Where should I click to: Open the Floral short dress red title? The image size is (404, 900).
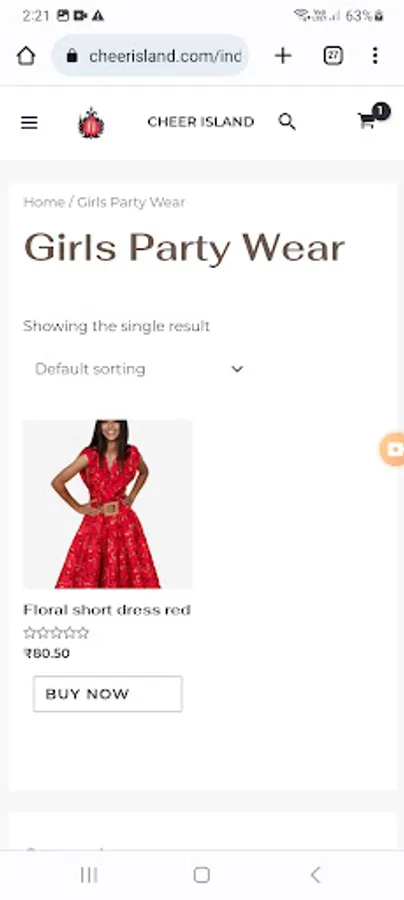(x=107, y=610)
